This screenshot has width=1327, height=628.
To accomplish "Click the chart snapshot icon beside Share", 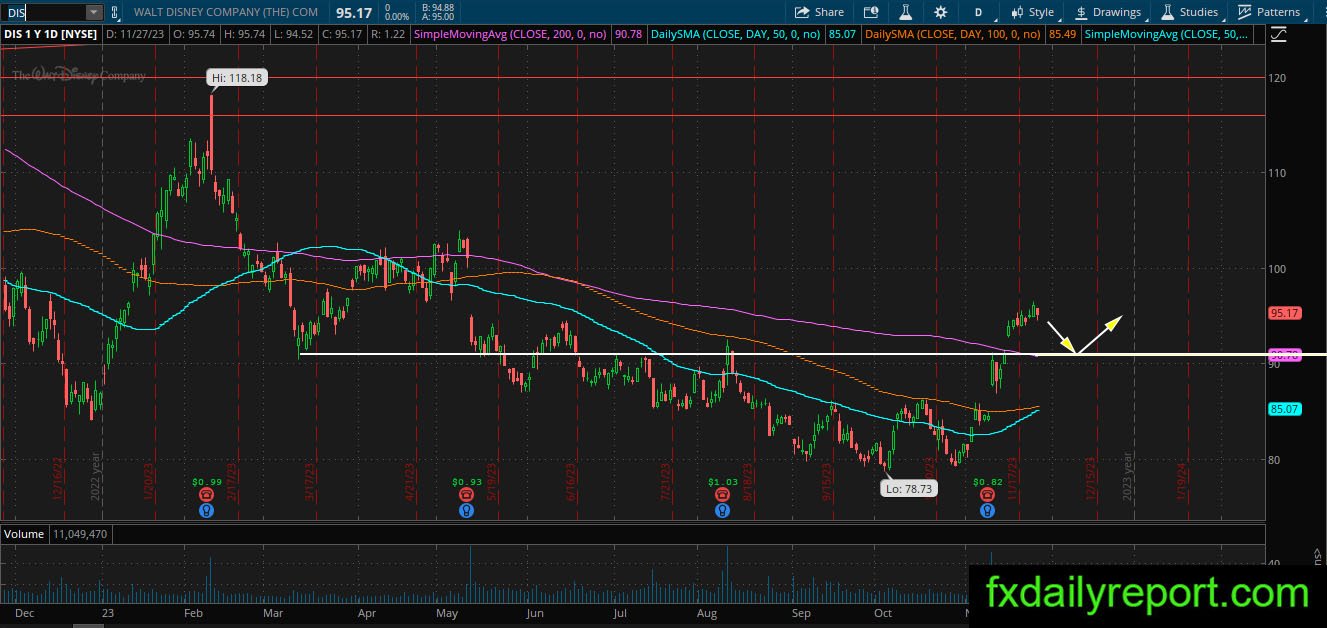I will click(871, 12).
